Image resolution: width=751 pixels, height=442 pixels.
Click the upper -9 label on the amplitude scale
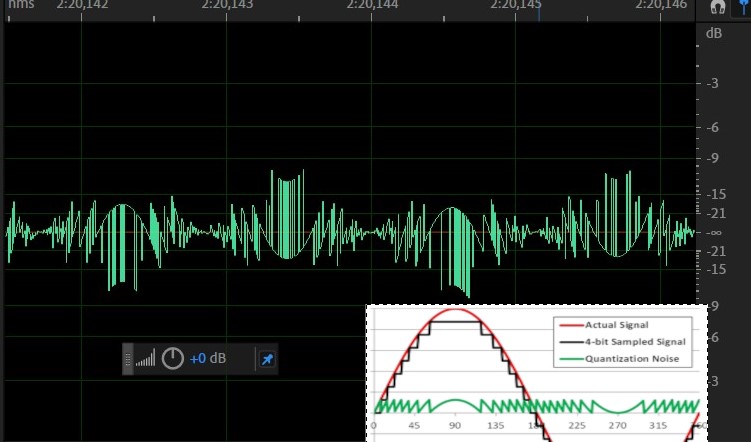coord(713,158)
